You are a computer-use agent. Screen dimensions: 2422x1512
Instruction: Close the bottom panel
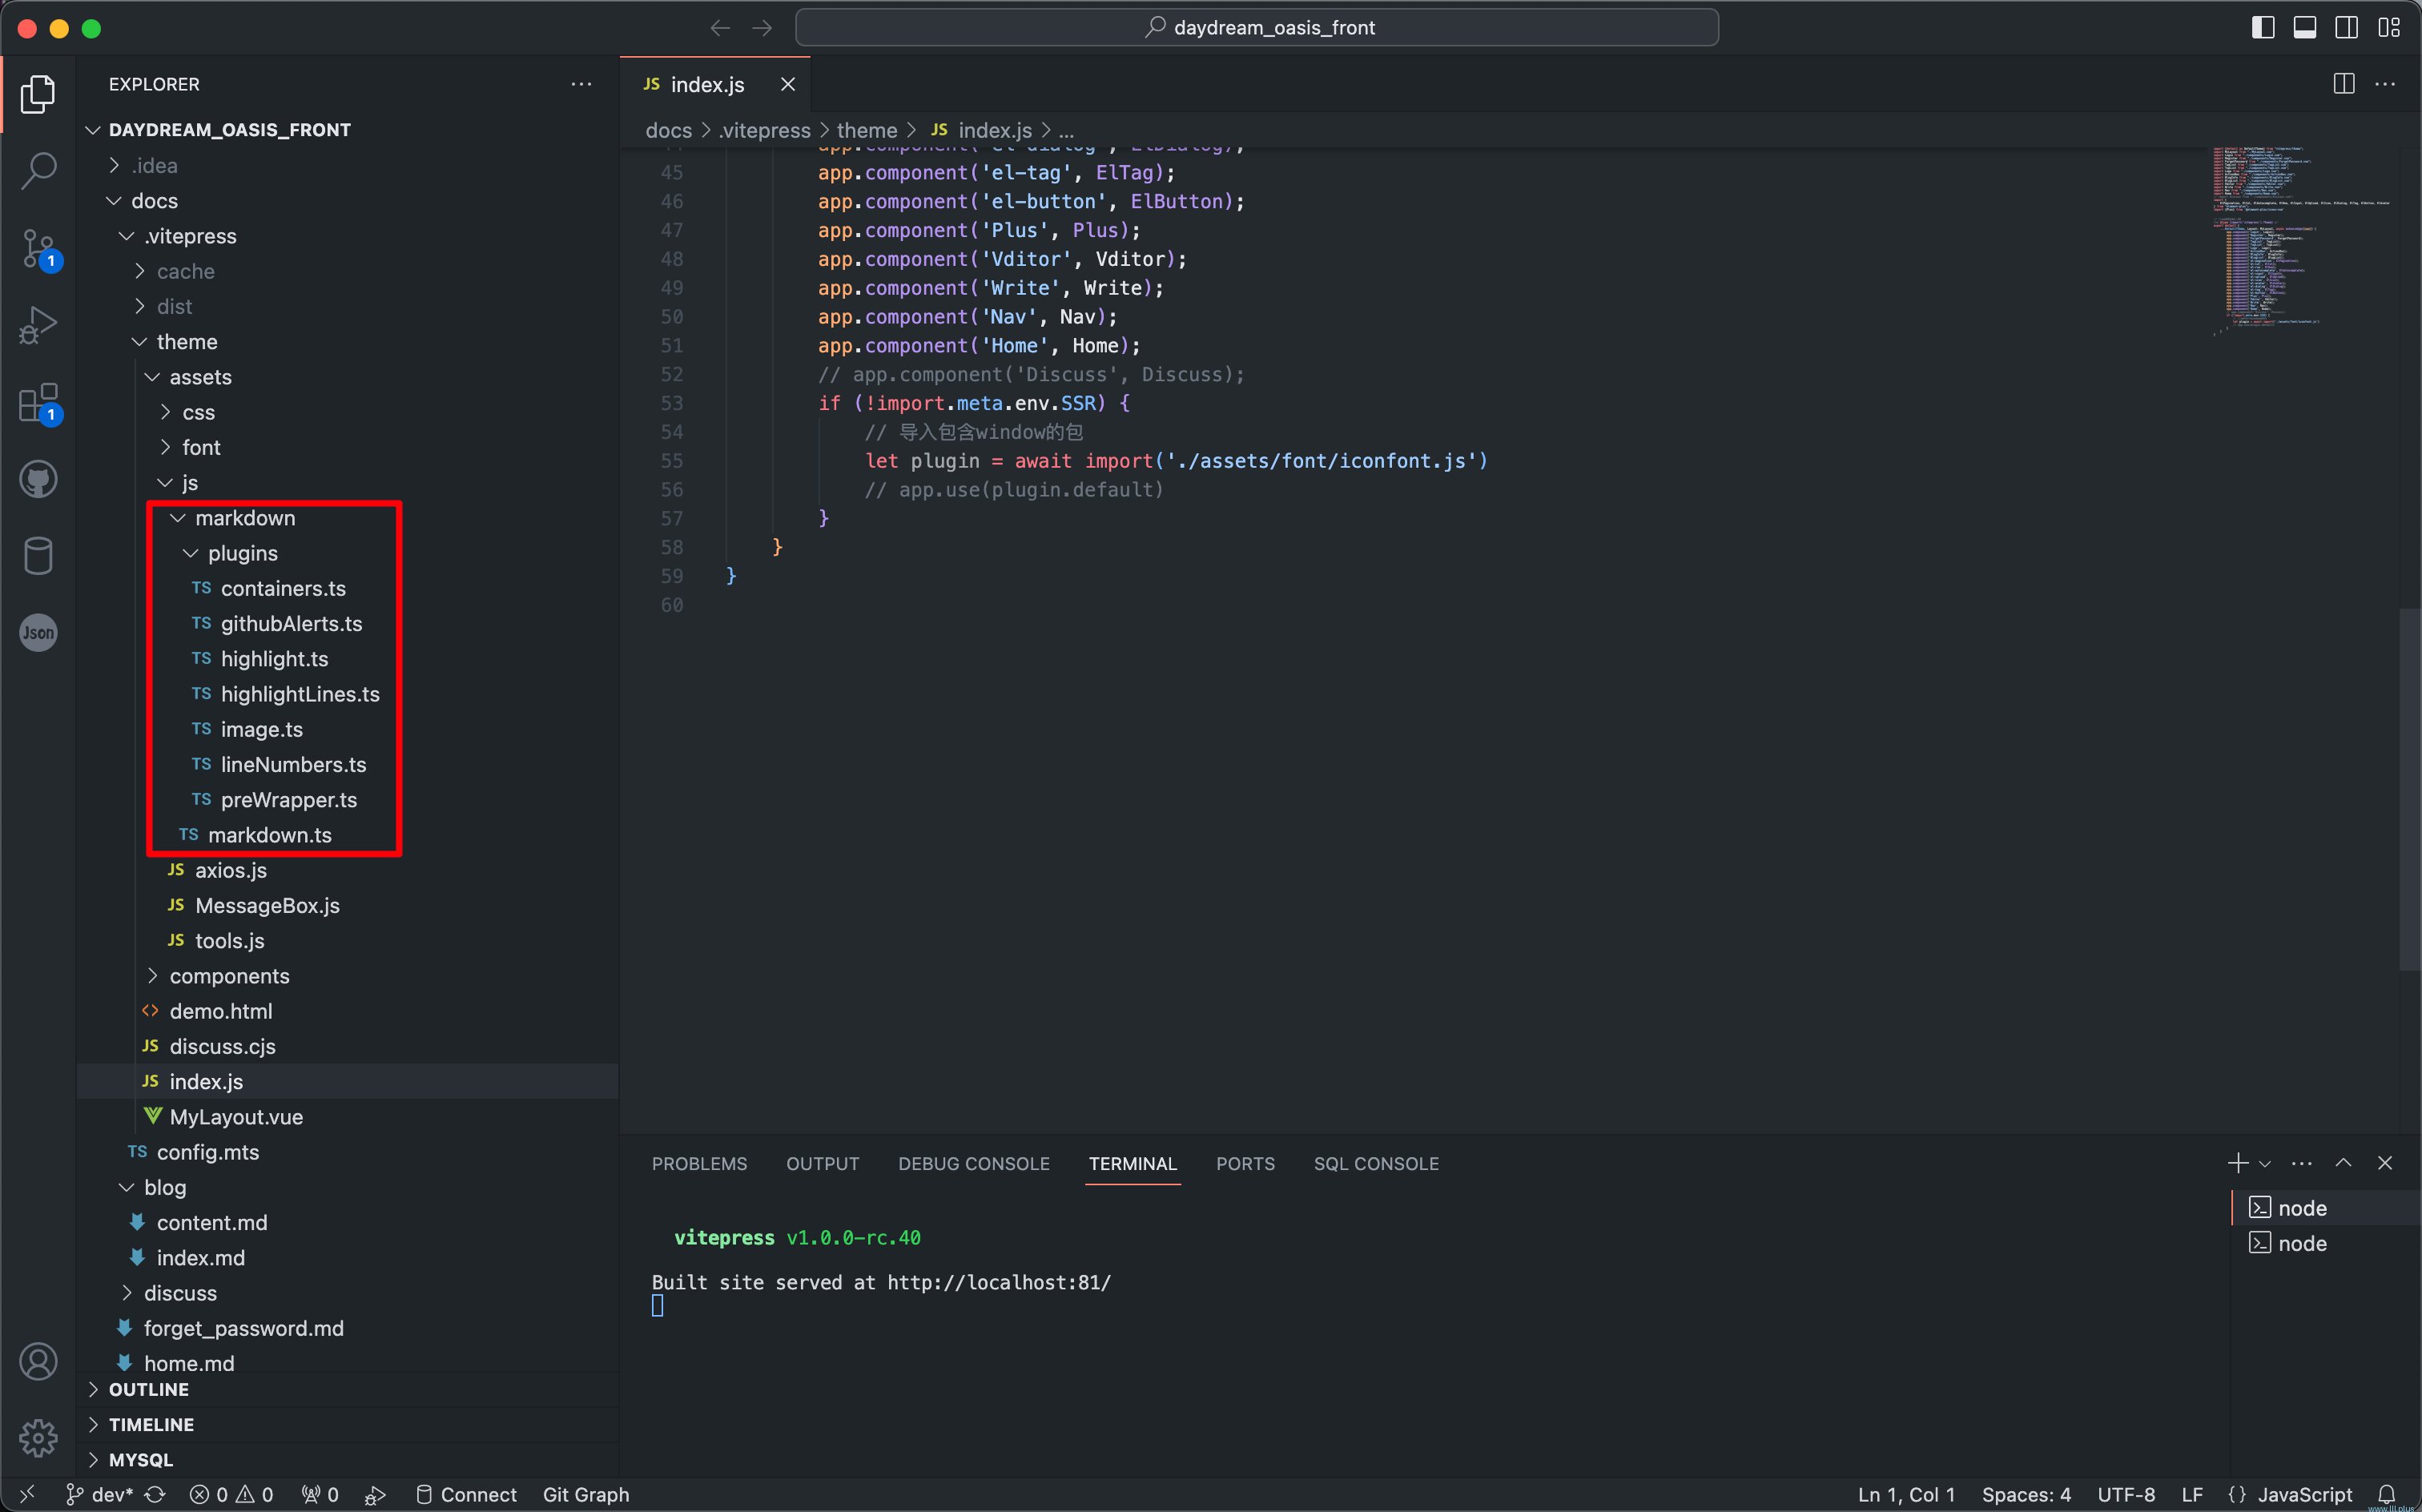coord(2385,1163)
